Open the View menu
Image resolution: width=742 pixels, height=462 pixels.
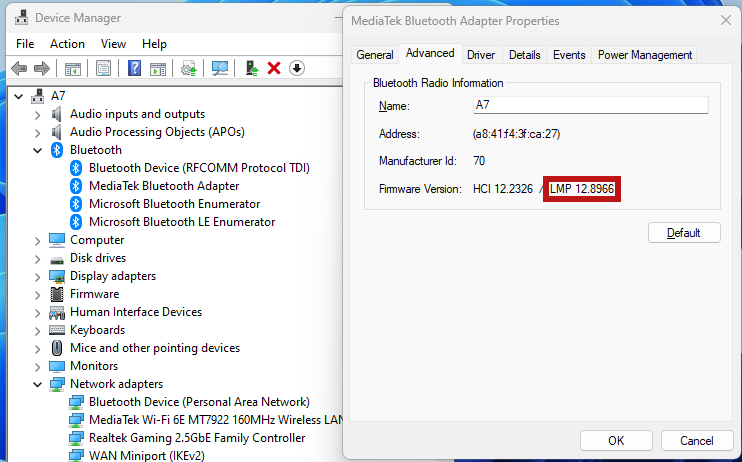113,44
